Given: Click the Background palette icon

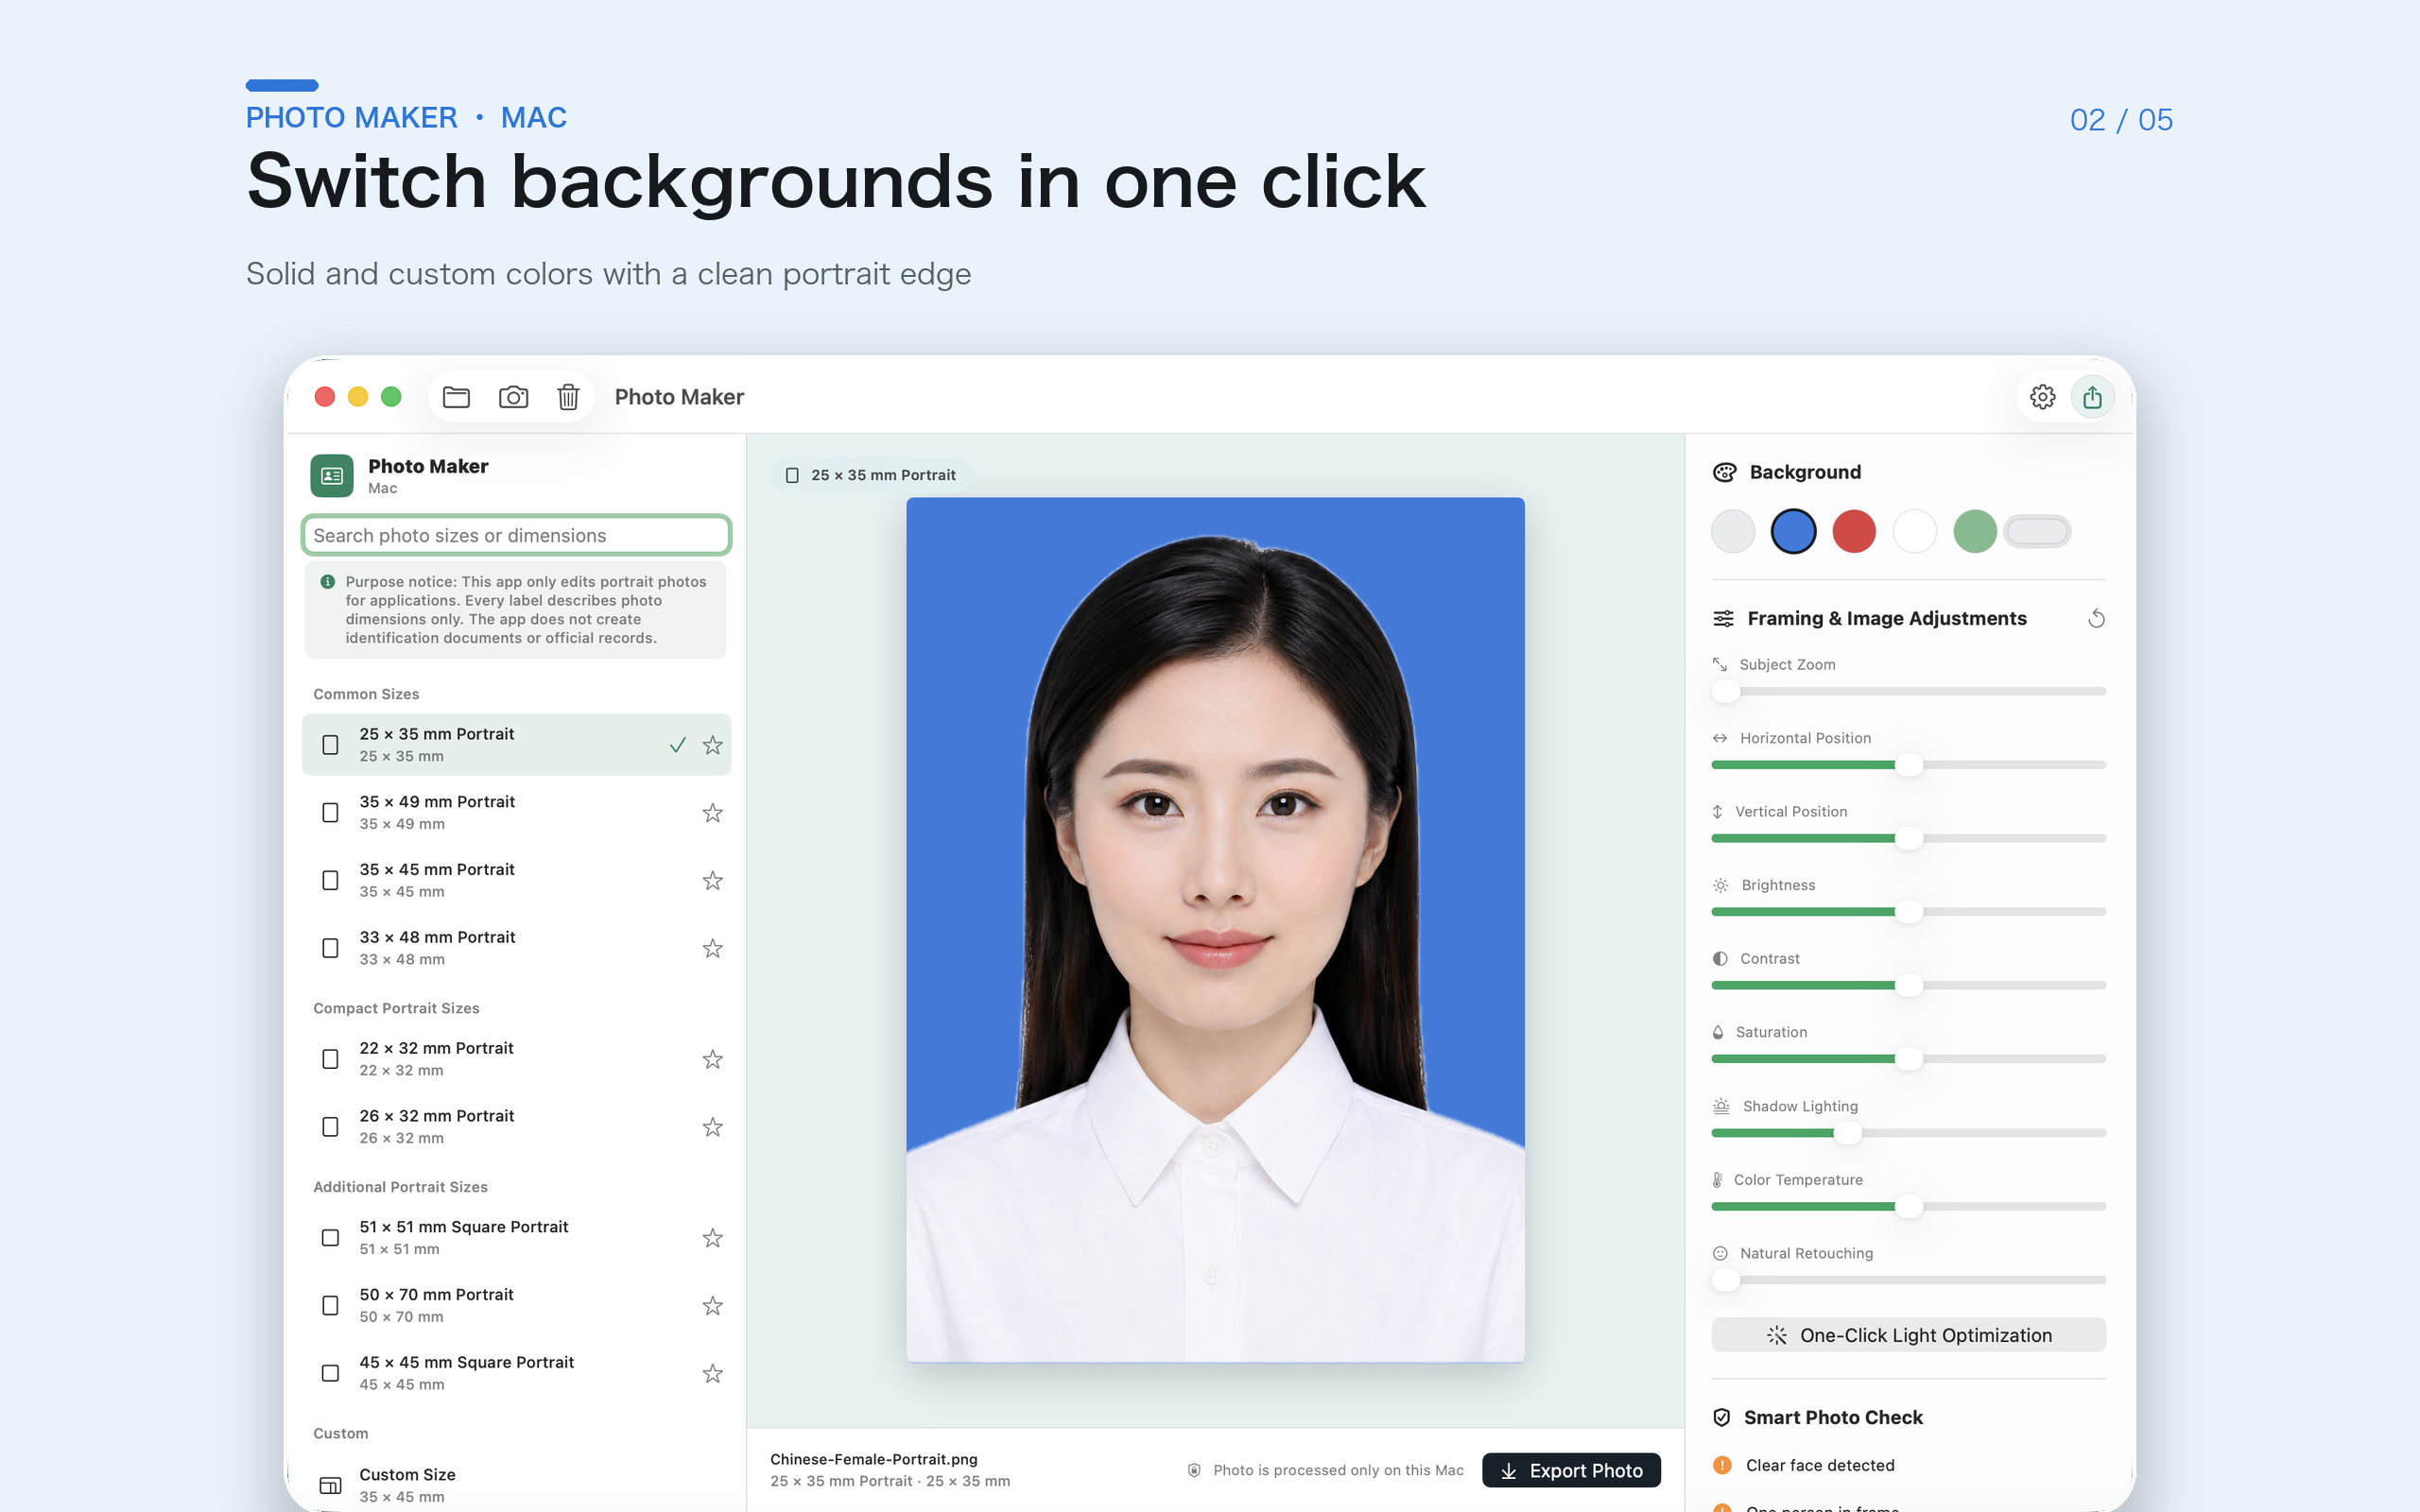Looking at the screenshot, I should [1725, 472].
